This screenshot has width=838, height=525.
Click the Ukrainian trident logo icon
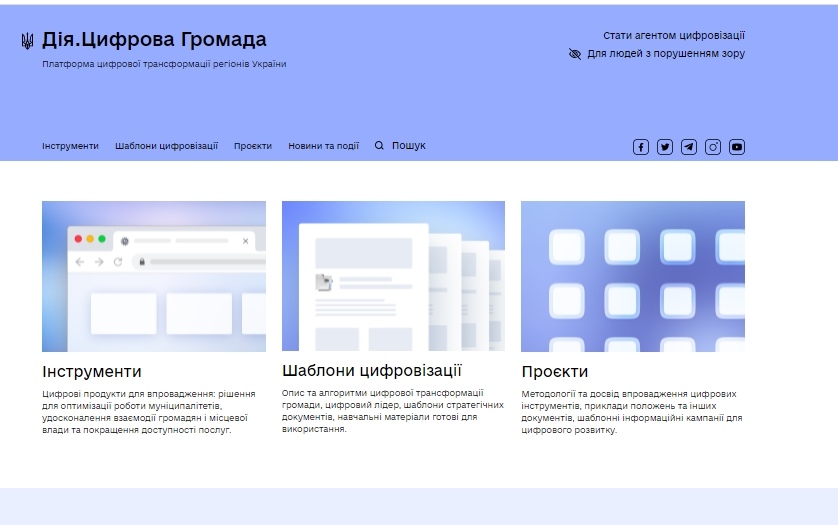point(27,41)
